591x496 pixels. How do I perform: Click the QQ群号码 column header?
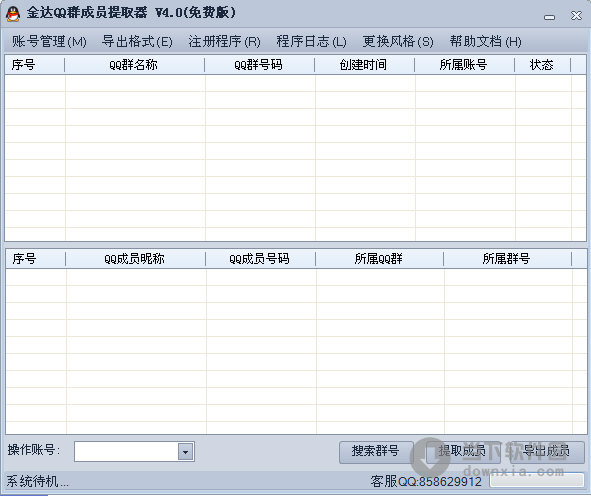click(260, 65)
